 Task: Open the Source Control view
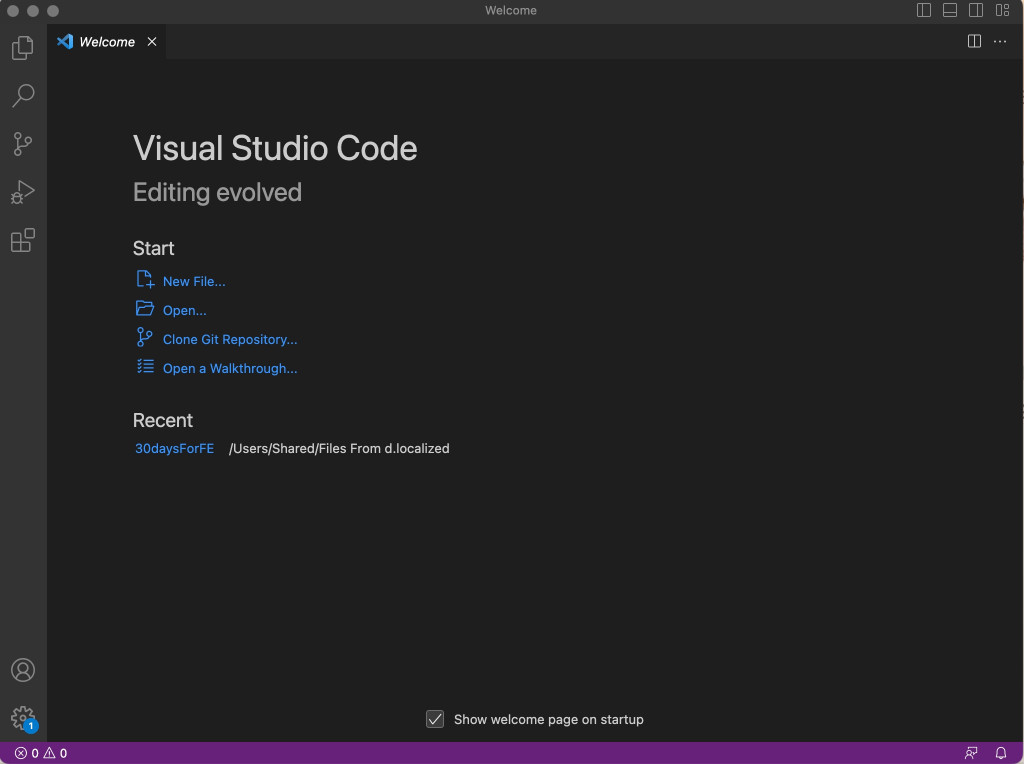pos(23,144)
